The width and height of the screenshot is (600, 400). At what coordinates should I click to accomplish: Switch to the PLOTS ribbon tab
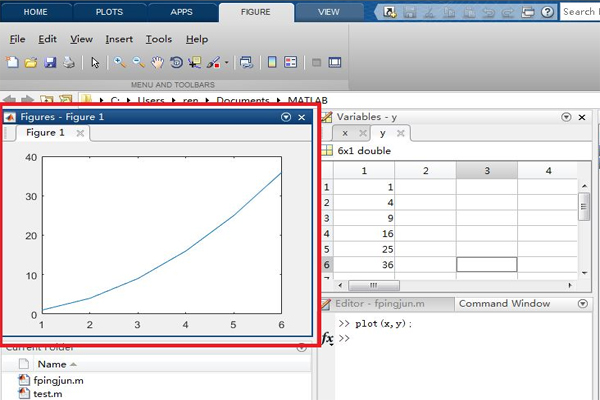tap(109, 11)
